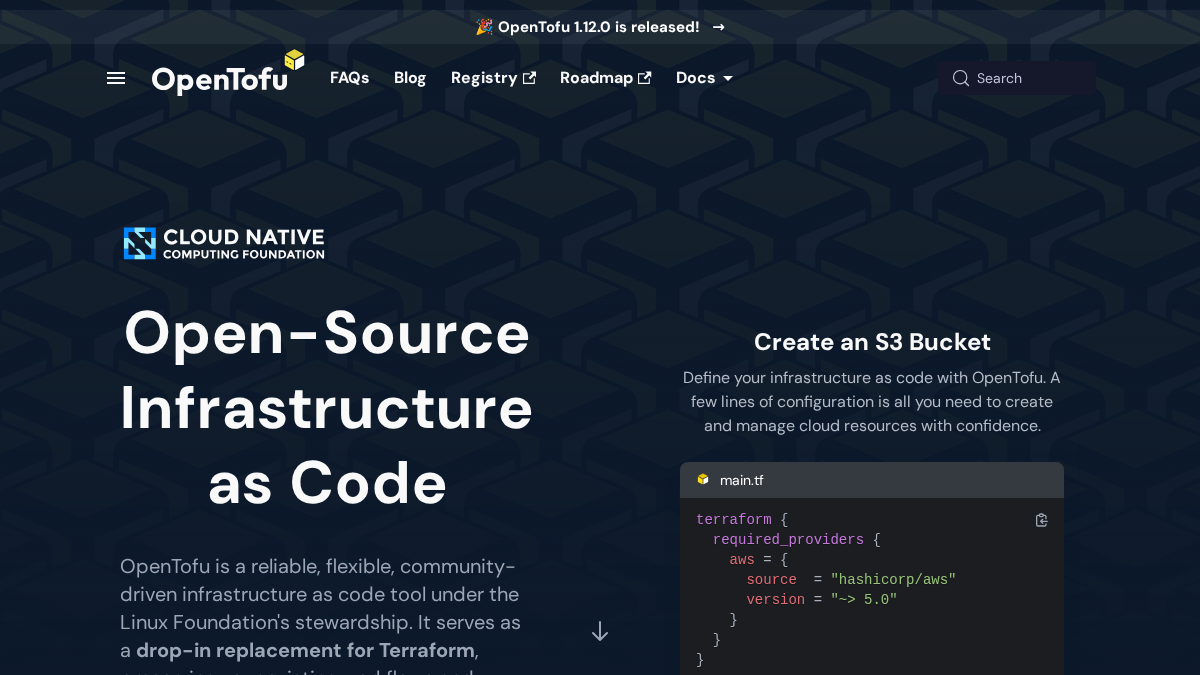Click the external-link icon beside Roadmap
The image size is (1200, 675).
click(644, 78)
